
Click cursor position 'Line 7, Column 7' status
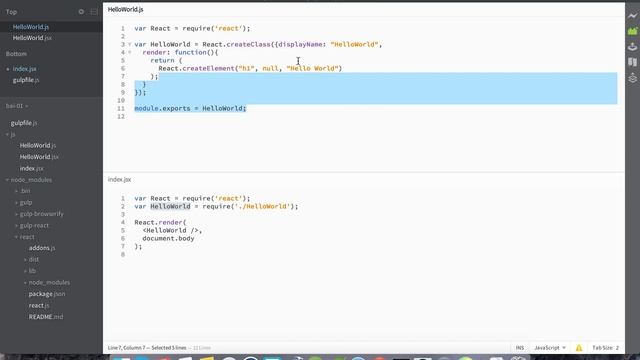(x=127, y=348)
